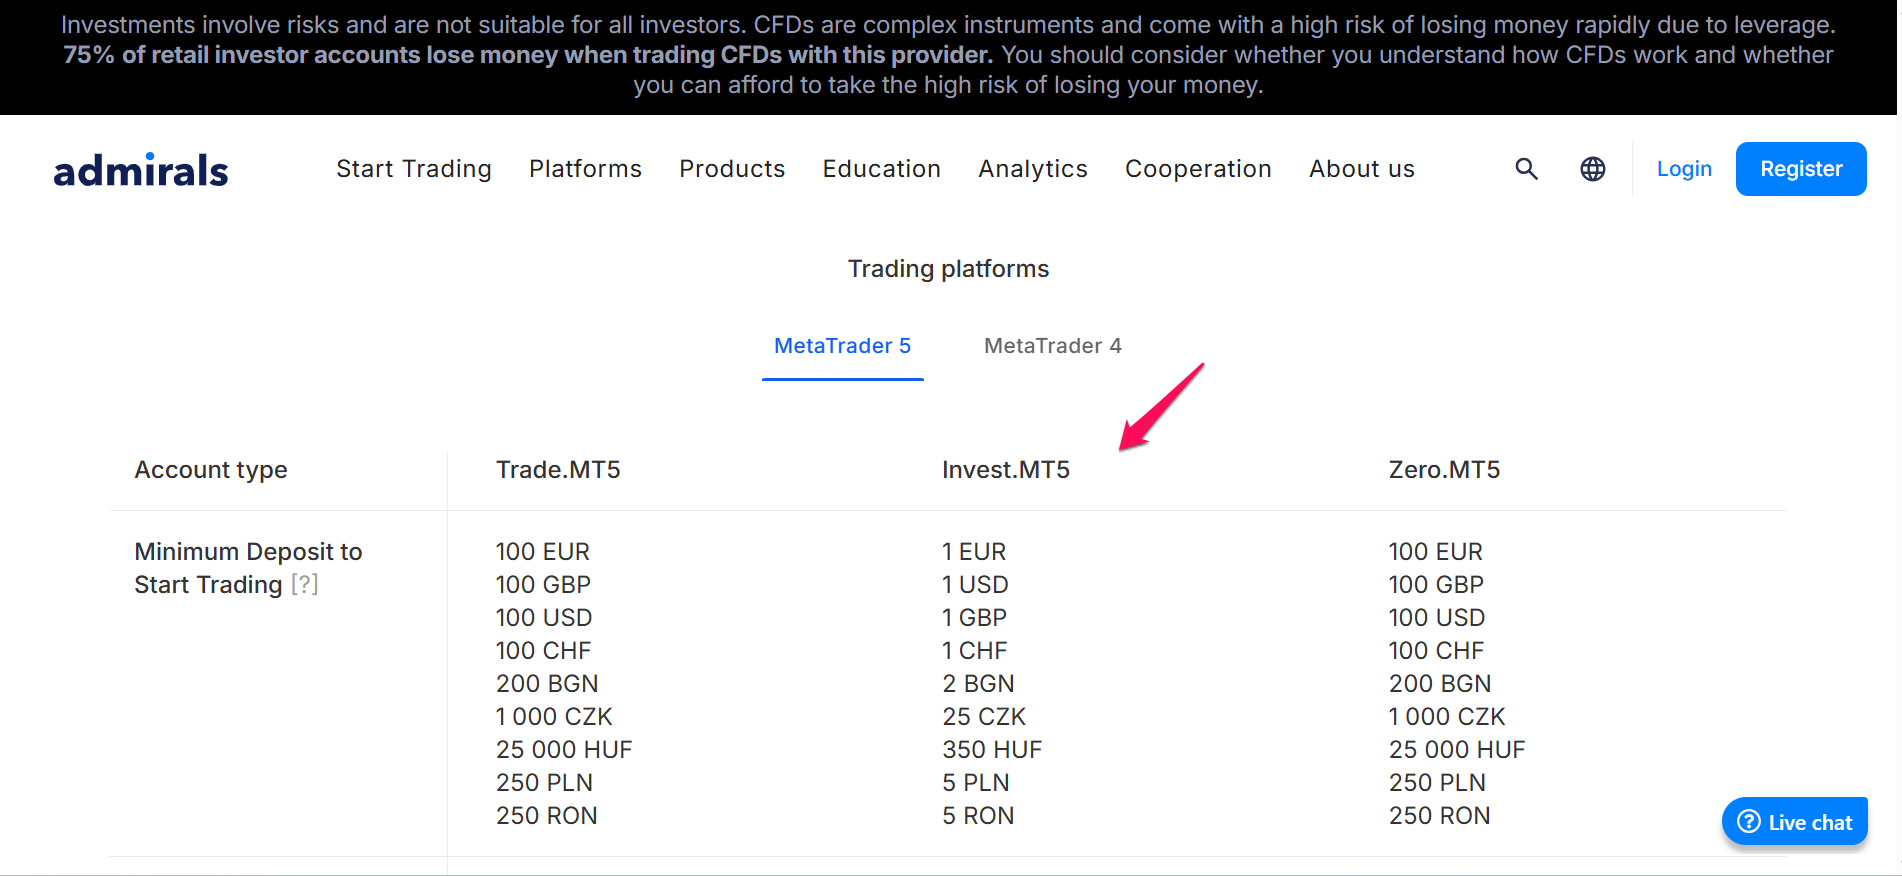Open the Analytics menu
1902x876 pixels.
[x=1033, y=169]
